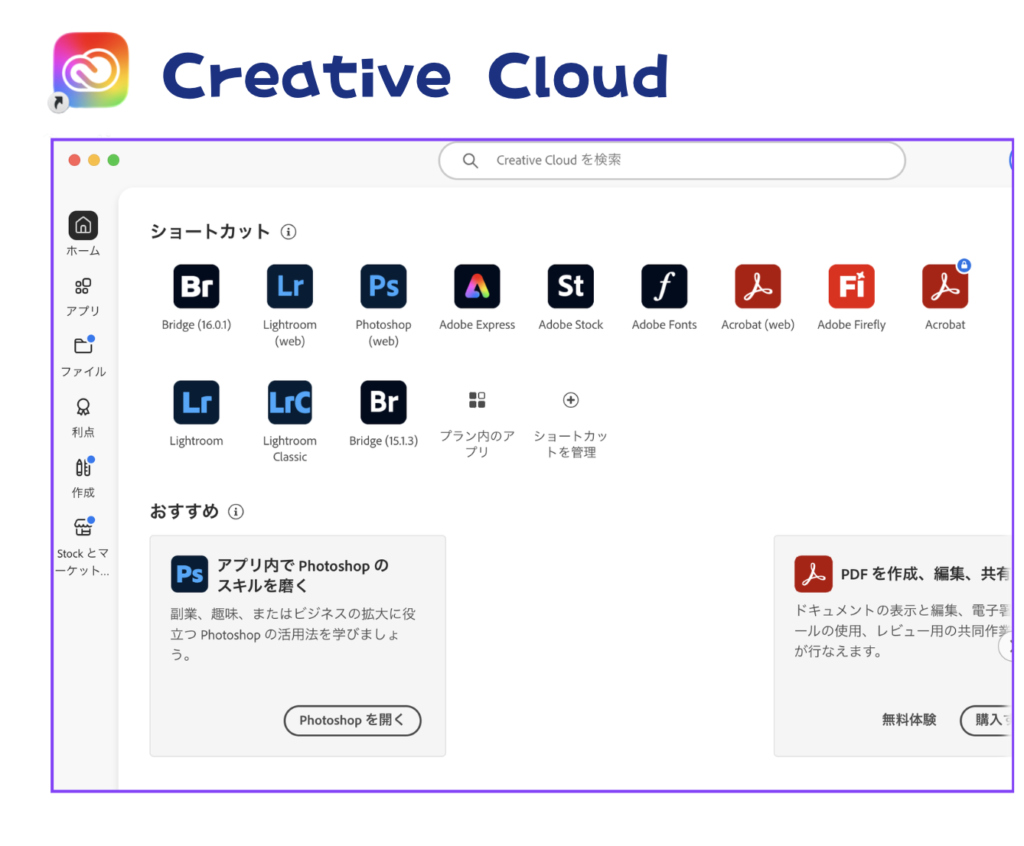Image resolution: width=1024 pixels, height=846 pixels.
Task: Click the 無料体験 link
Action: (909, 720)
